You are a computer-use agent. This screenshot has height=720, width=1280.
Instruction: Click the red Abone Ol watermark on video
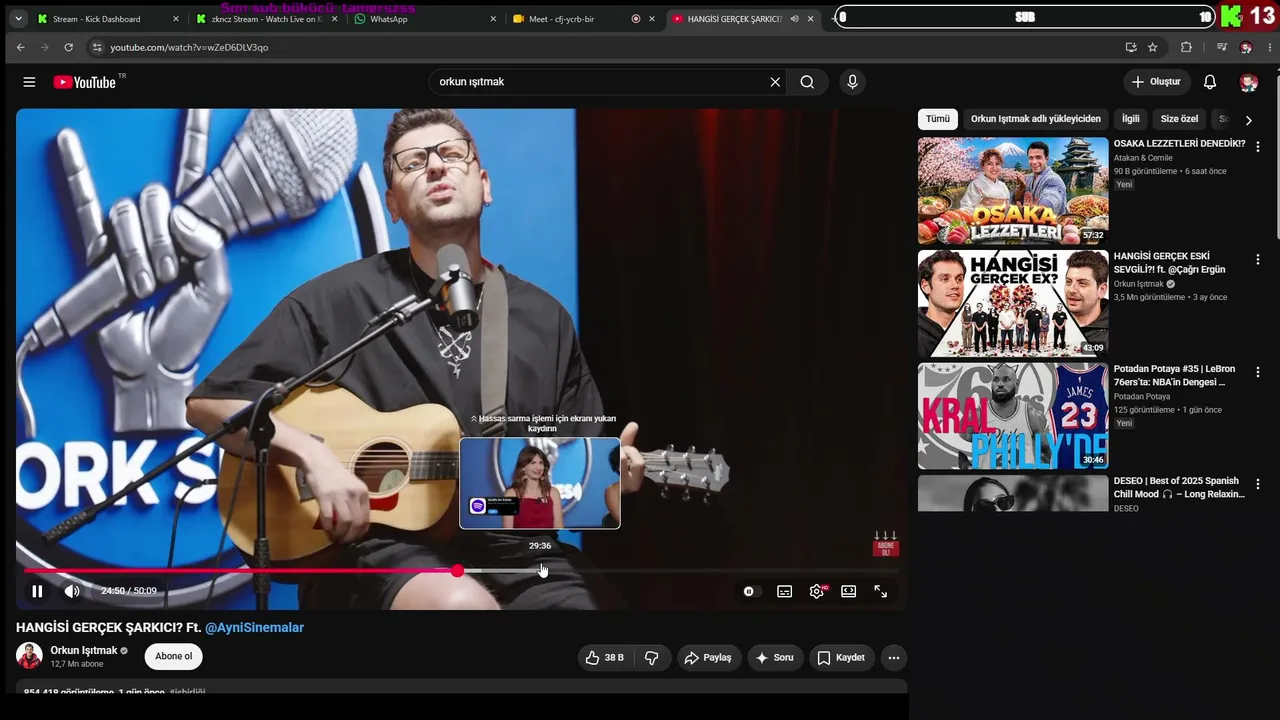coord(885,545)
